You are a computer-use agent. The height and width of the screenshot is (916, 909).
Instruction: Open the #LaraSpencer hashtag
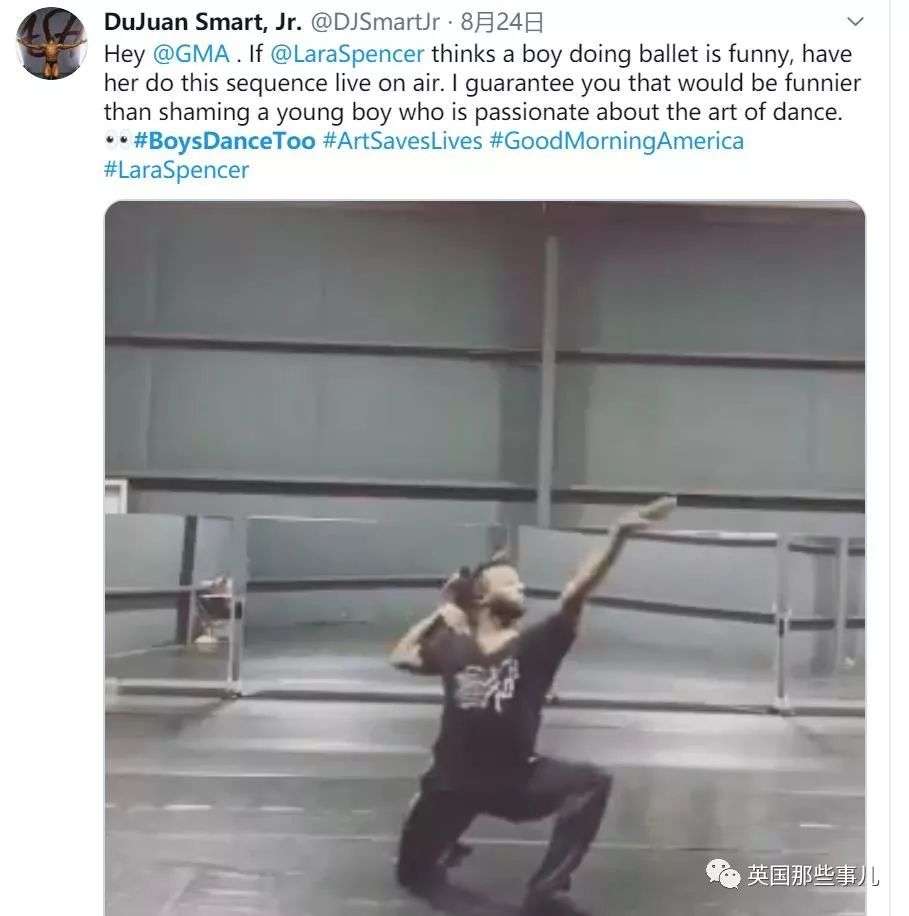tap(176, 169)
